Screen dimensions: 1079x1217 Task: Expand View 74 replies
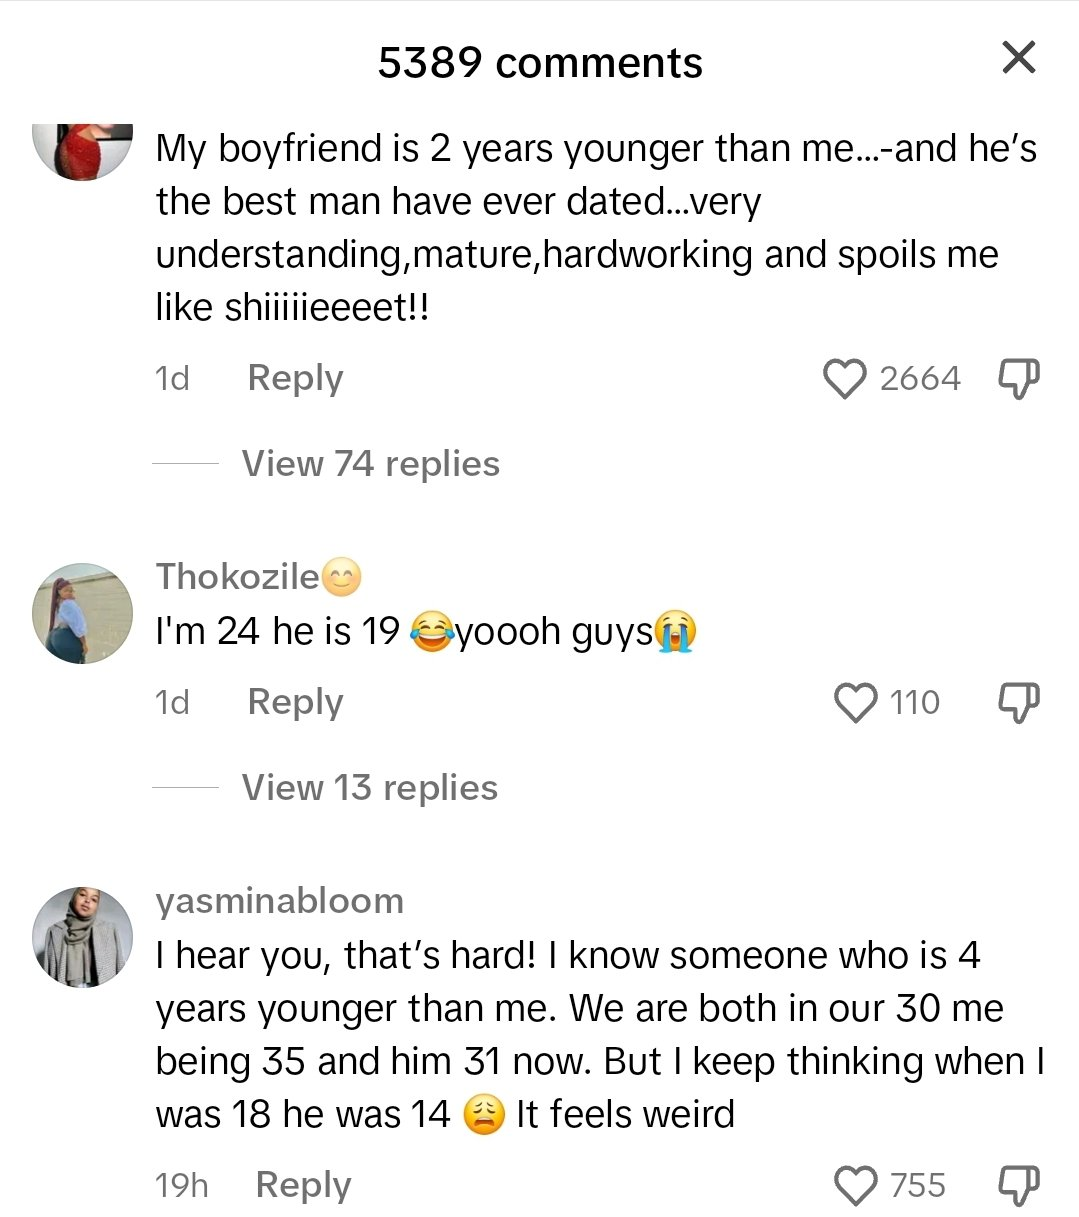(x=370, y=464)
